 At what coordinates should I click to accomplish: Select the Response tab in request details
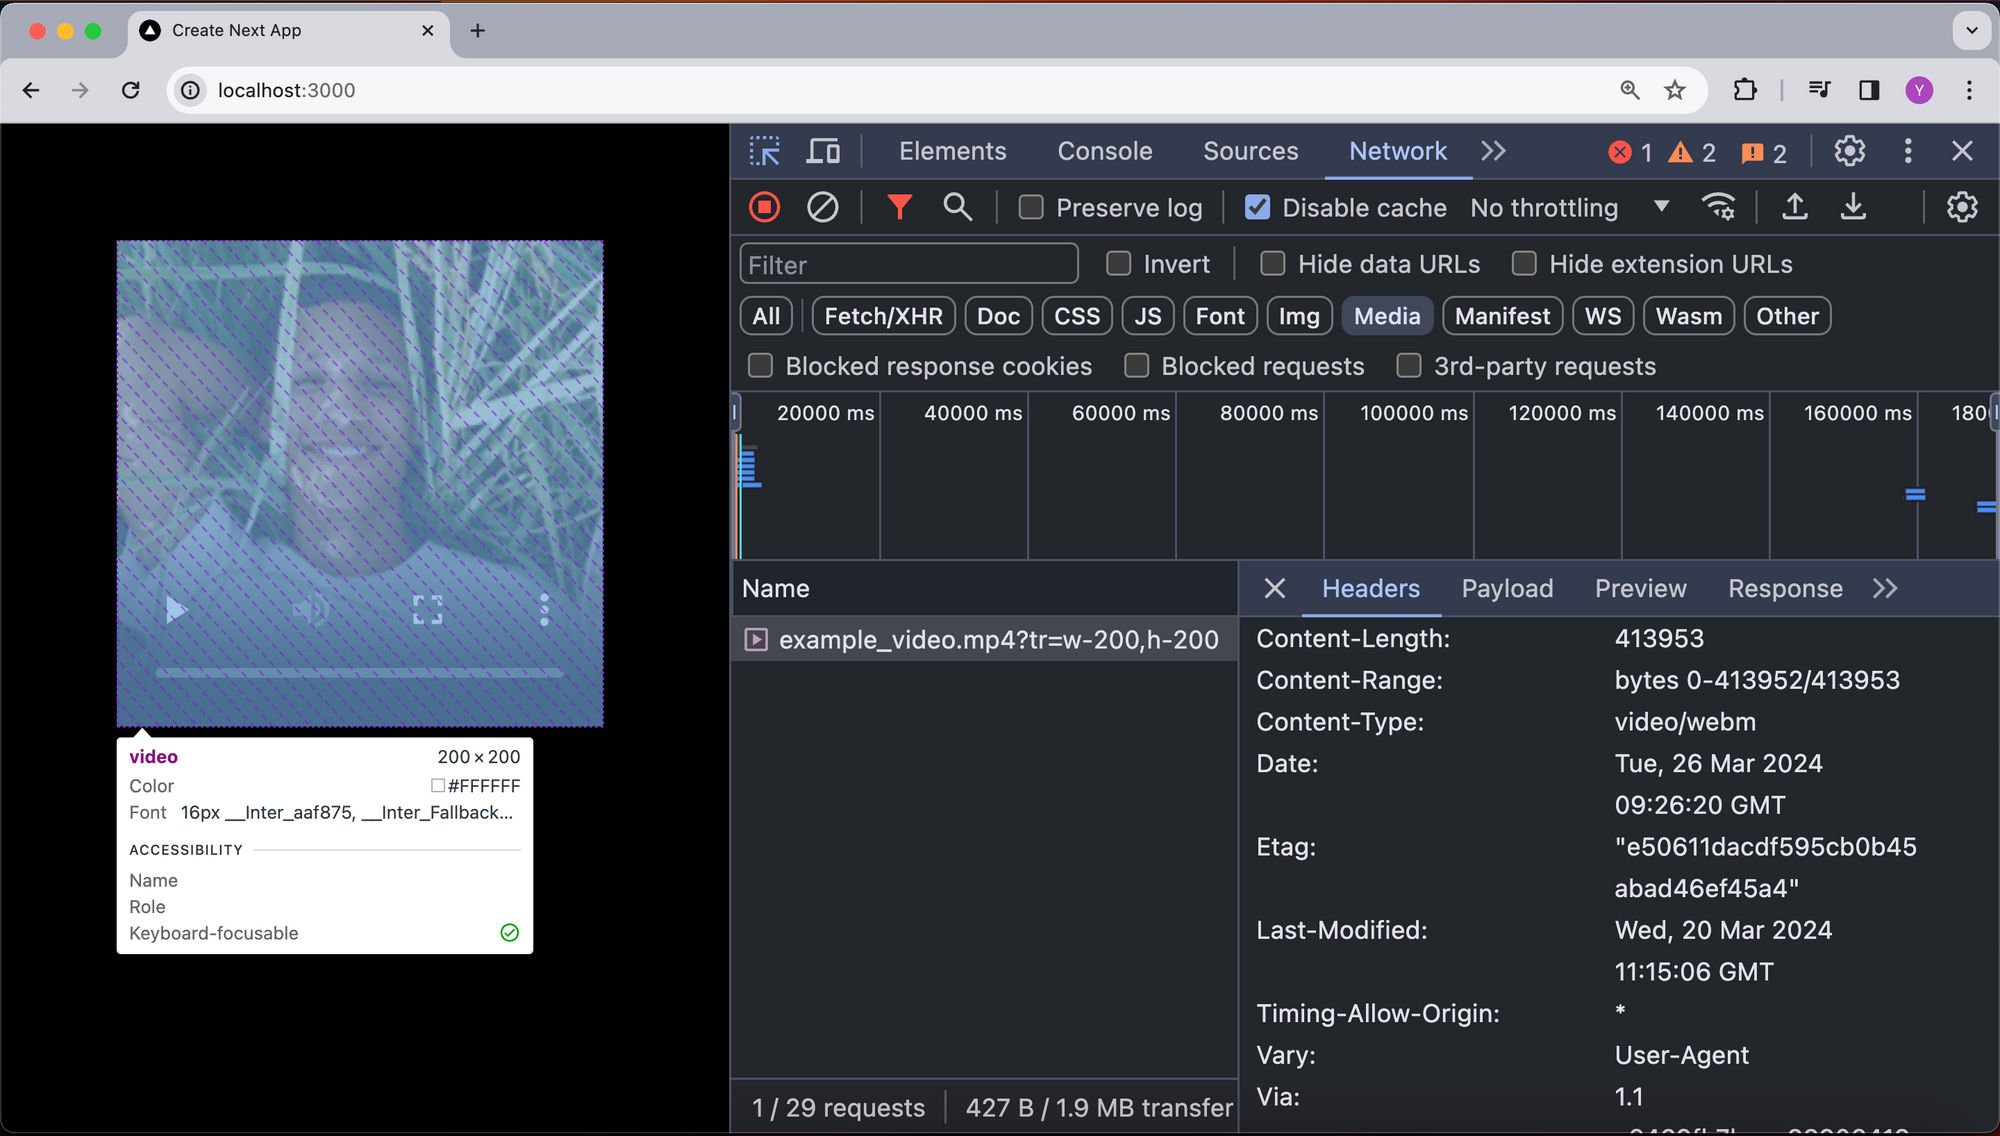(x=1786, y=588)
